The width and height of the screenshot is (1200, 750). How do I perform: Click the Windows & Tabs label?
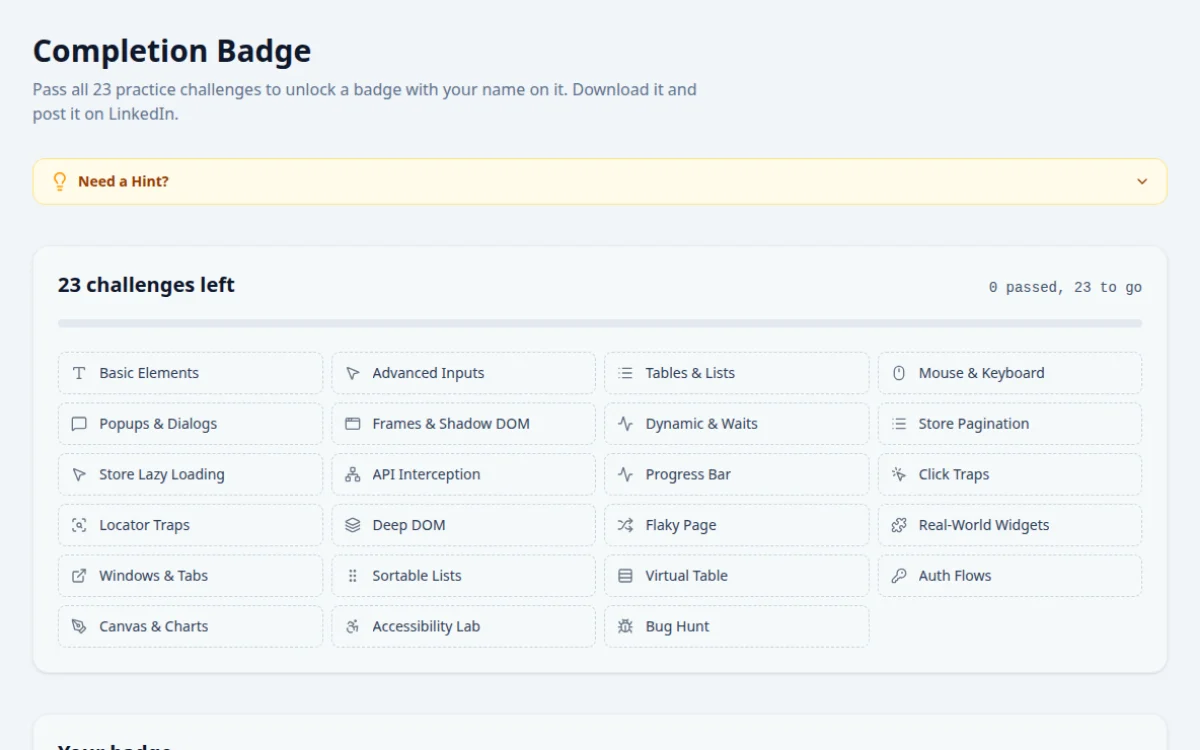[154, 576]
